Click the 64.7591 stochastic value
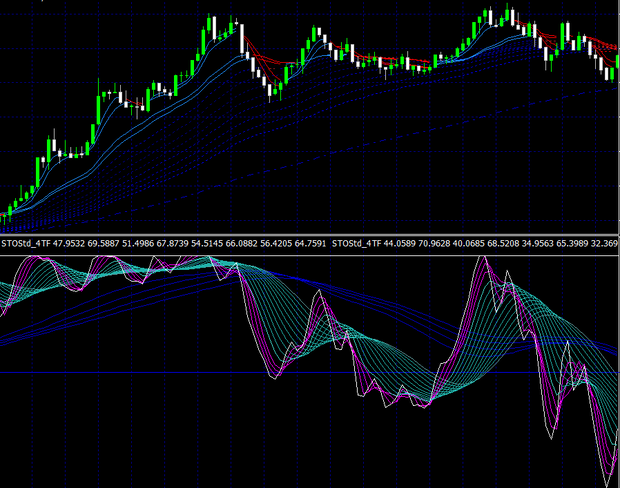620x488 pixels. tap(310, 243)
